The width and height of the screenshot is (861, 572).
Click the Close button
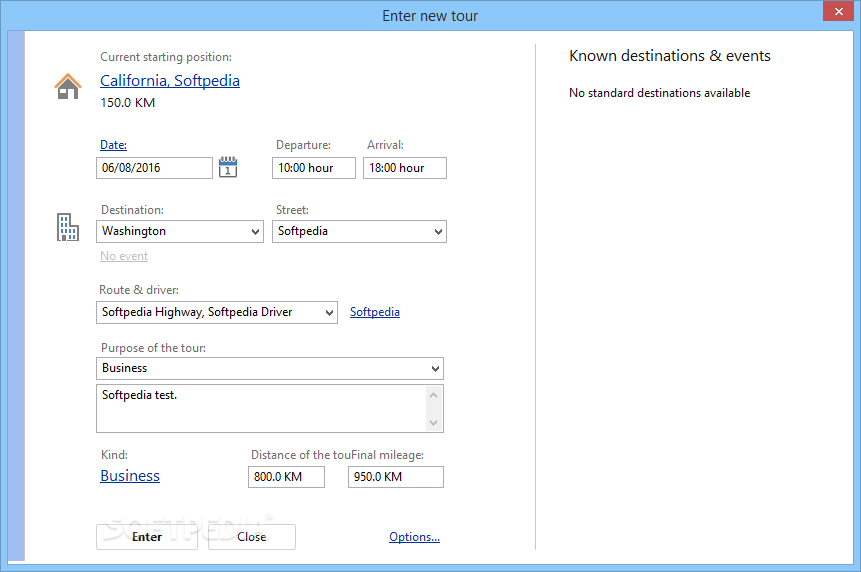pos(251,537)
